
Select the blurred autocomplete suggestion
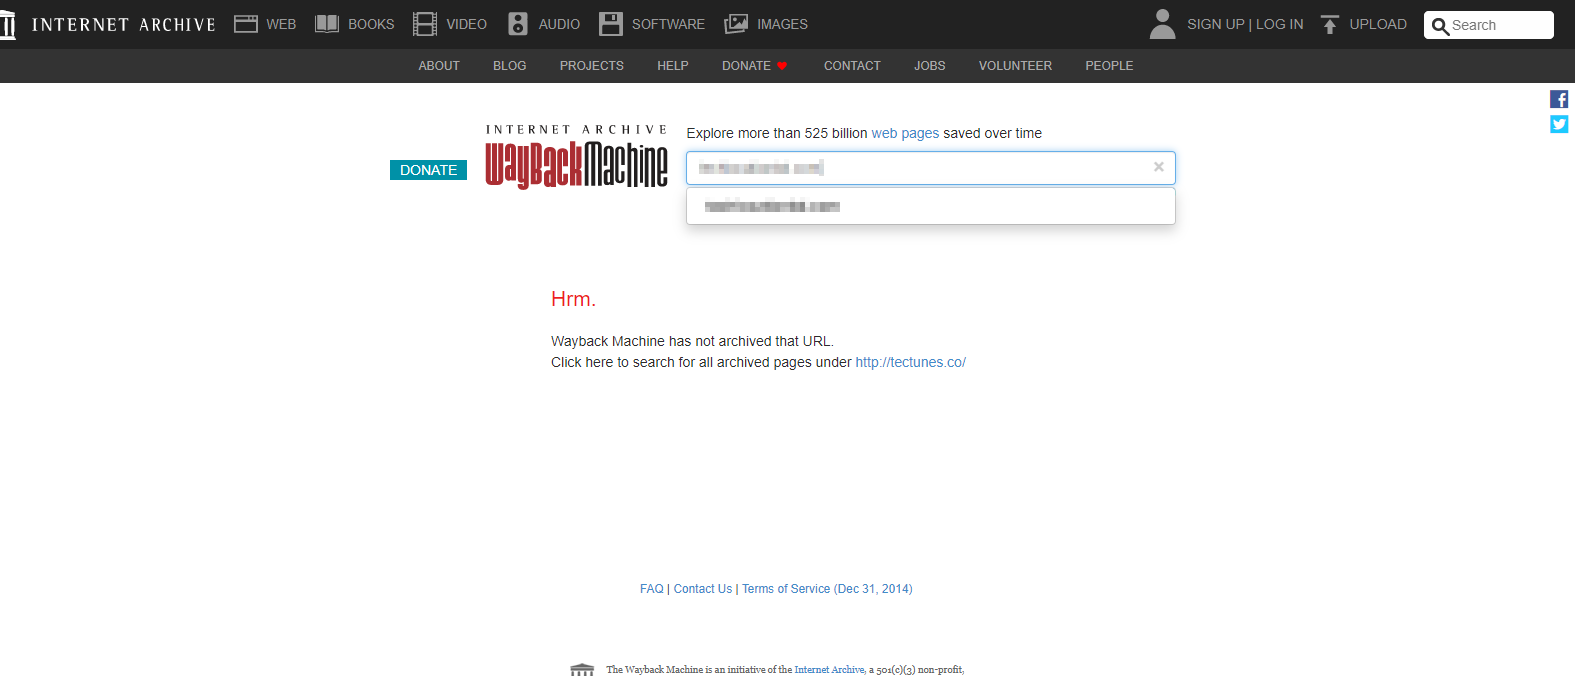[931, 206]
